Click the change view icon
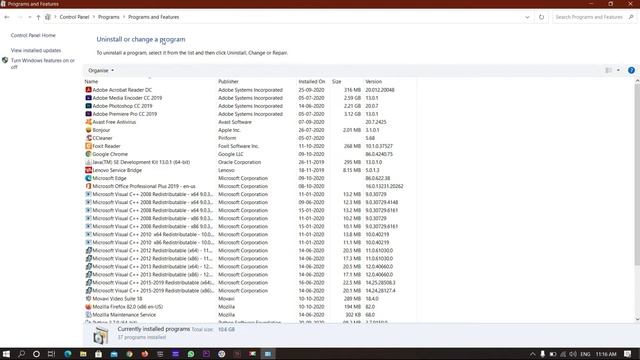640x360 pixels. pos(608,70)
